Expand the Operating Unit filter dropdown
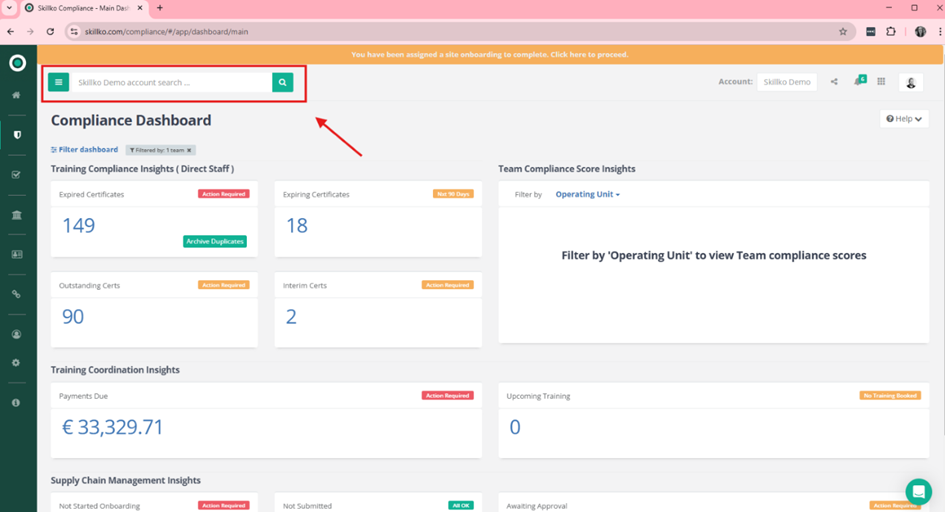The height and width of the screenshot is (512, 945). pyautogui.click(x=588, y=195)
